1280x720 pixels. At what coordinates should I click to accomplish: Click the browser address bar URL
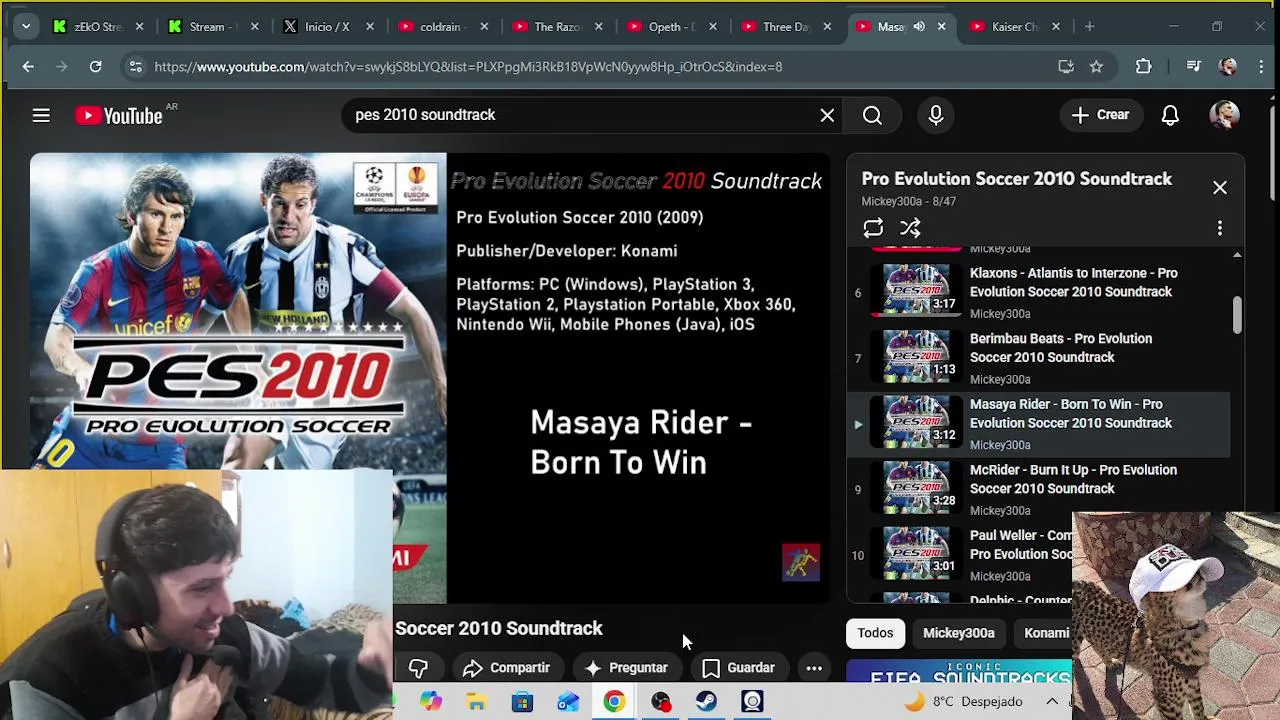[468, 67]
